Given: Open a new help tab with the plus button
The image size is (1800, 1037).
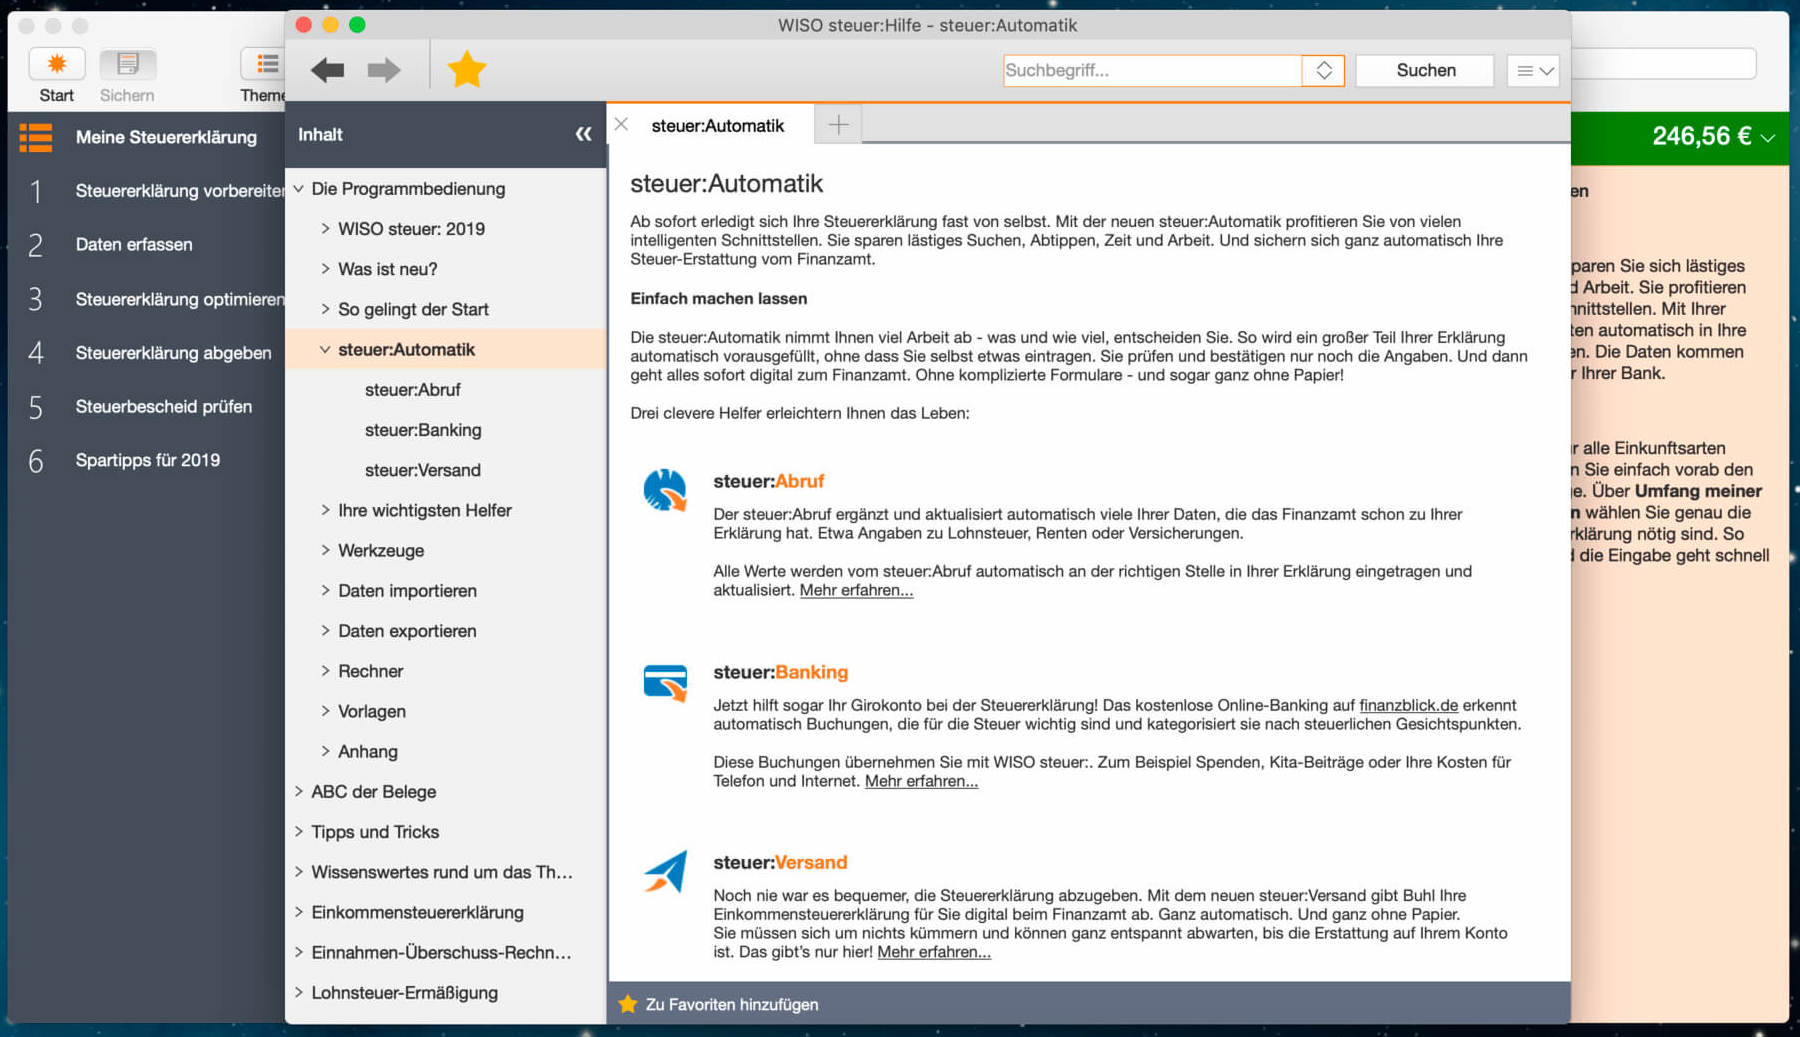Looking at the screenshot, I should pos(838,125).
